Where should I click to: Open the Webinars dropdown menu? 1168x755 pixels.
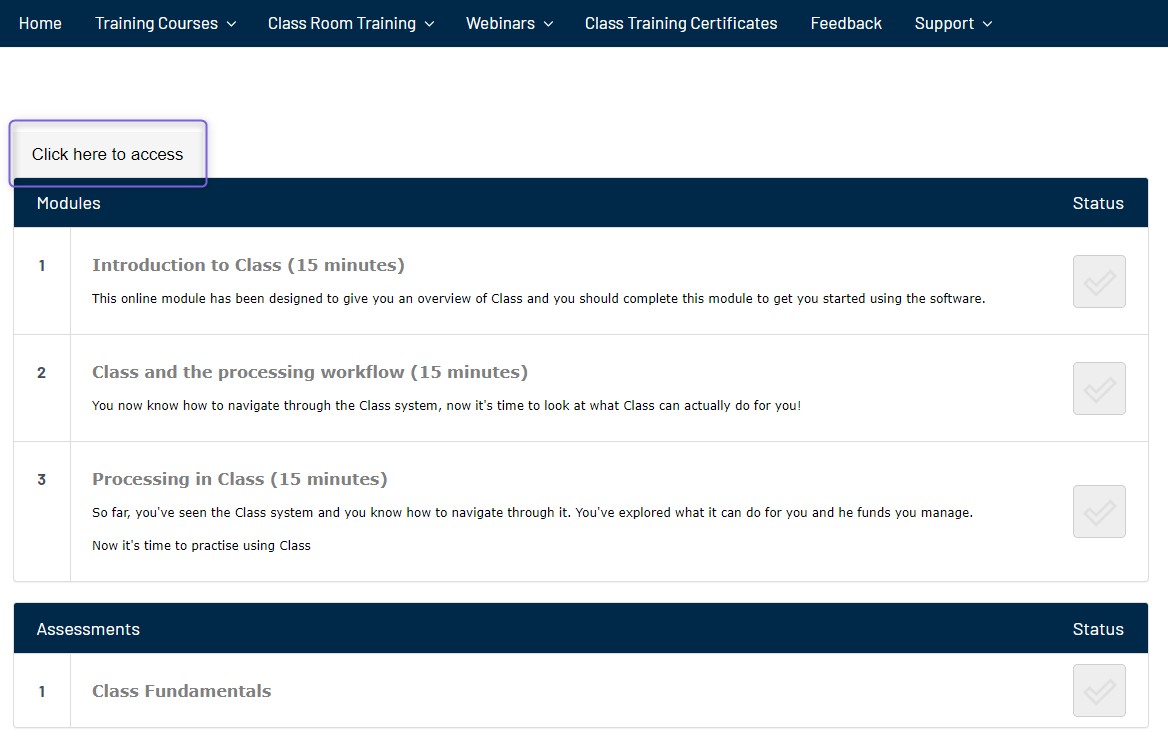click(509, 23)
